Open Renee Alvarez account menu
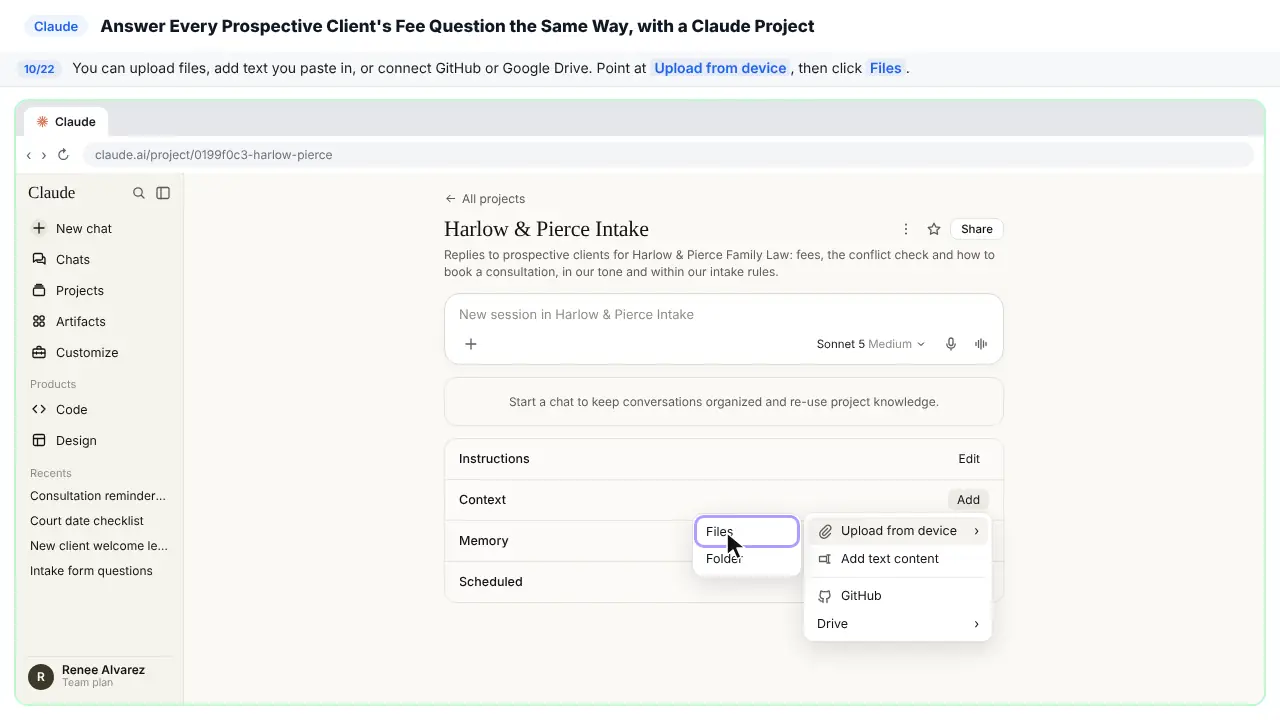Screen dimensions: 1280x720 click(100, 676)
